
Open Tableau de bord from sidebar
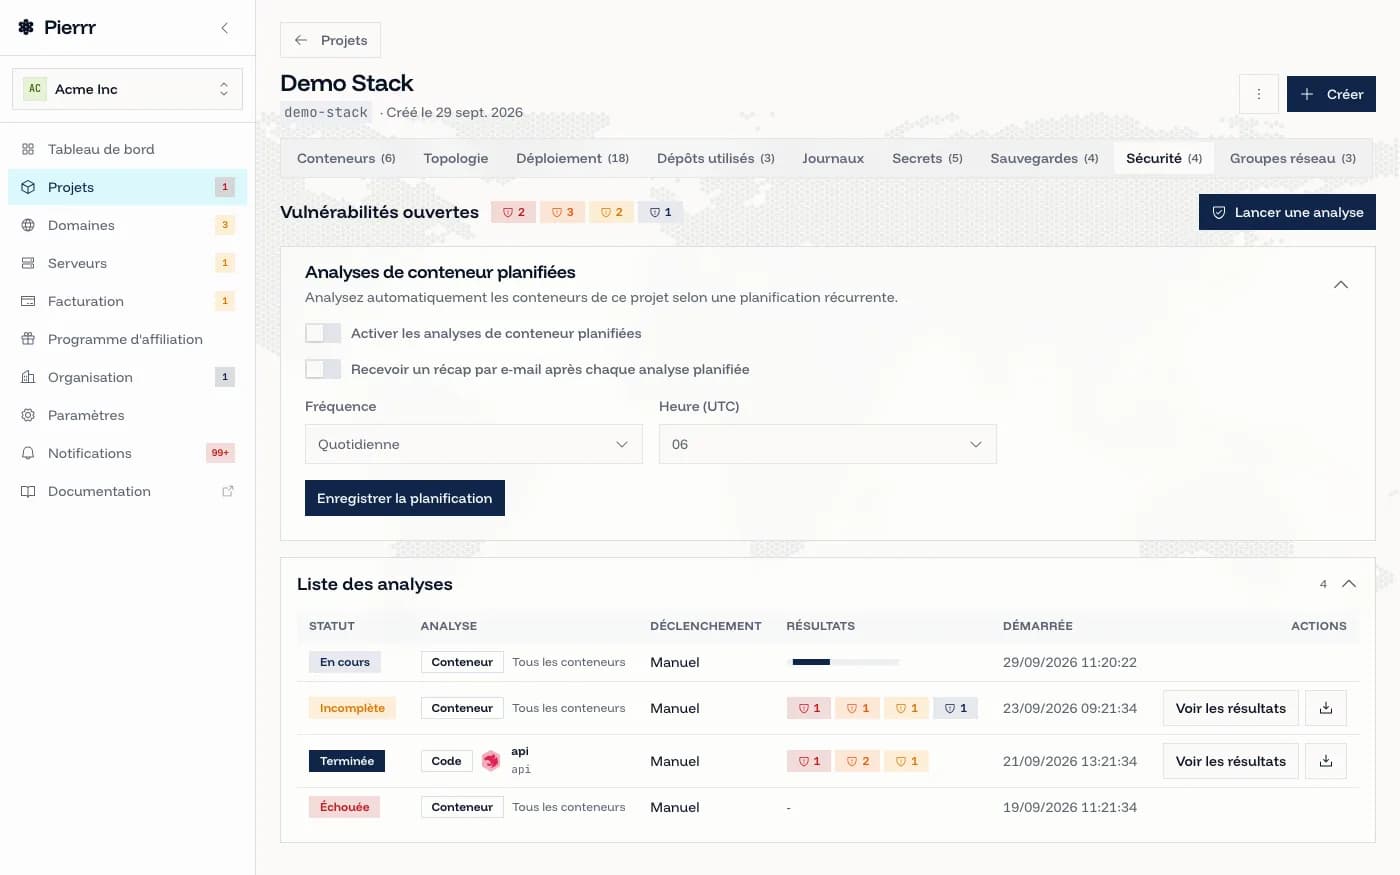coord(127,149)
